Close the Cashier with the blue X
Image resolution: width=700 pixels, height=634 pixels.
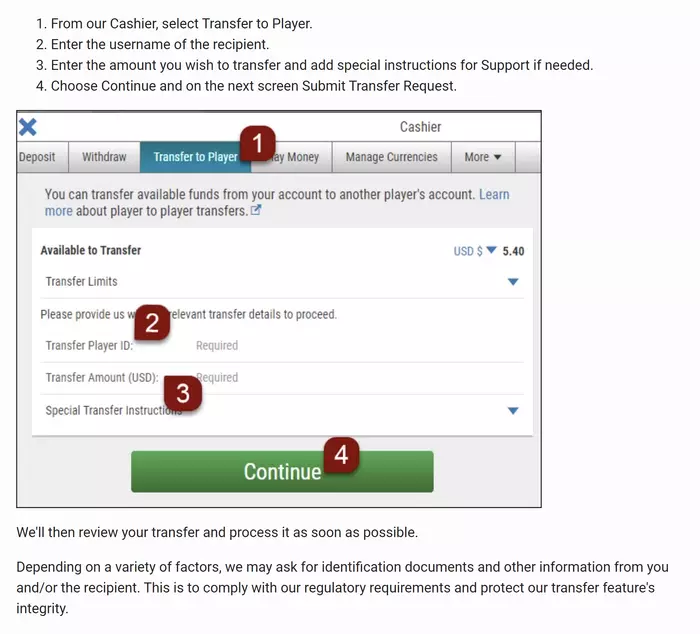28,127
